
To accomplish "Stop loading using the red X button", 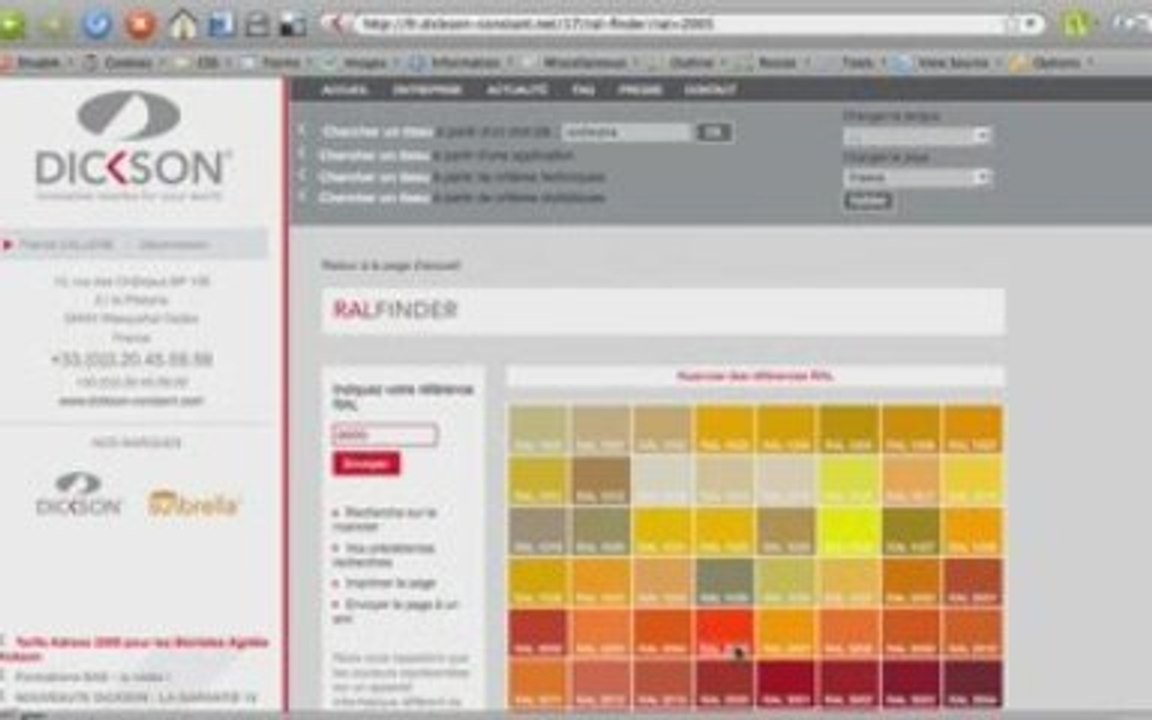I will pos(140,25).
